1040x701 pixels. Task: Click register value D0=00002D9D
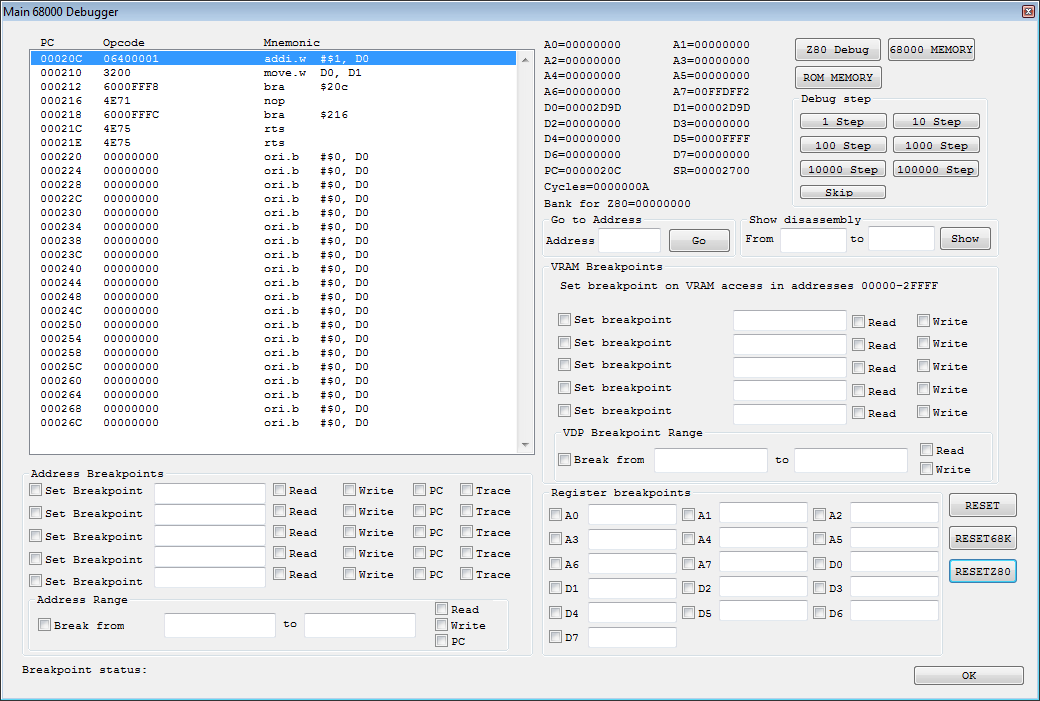pos(582,107)
